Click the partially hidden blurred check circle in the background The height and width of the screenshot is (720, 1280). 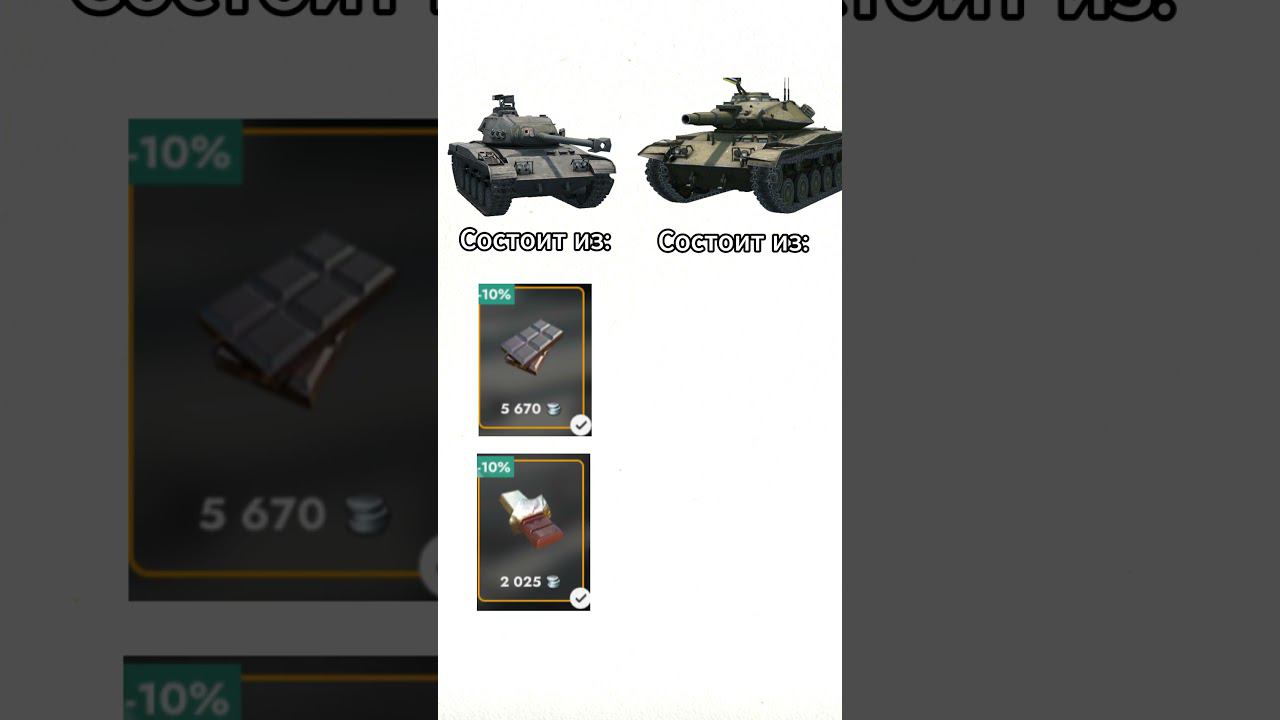tap(429, 567)
